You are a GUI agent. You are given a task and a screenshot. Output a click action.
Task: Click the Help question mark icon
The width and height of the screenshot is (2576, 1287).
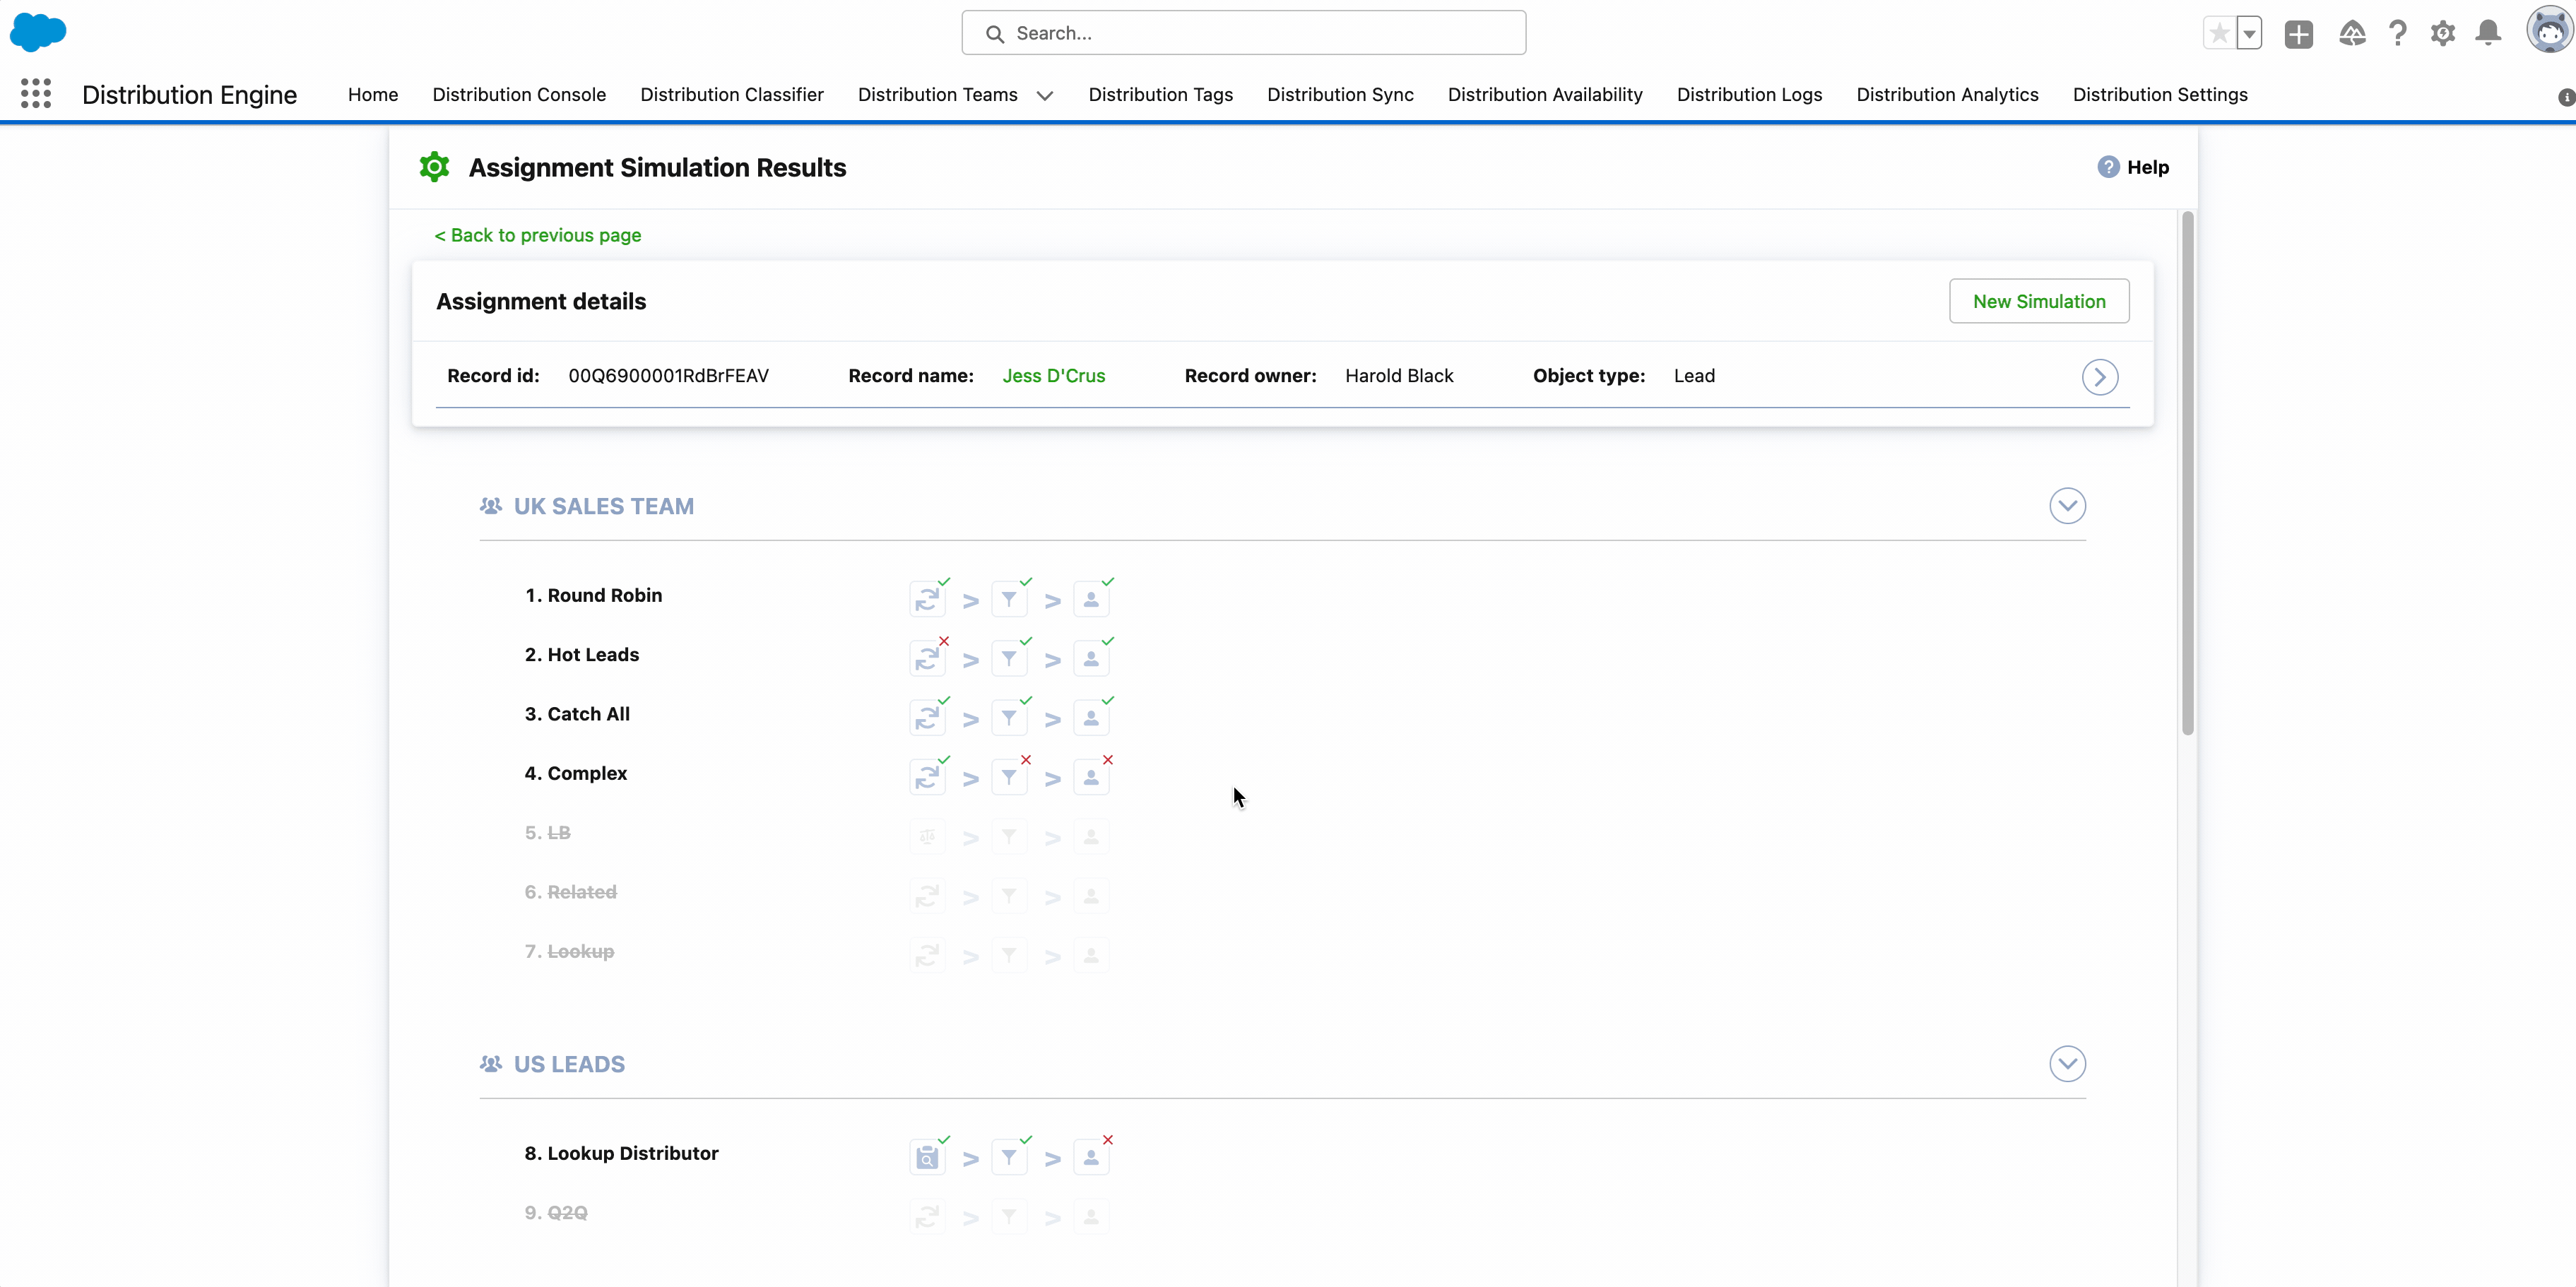(2108, 167)
